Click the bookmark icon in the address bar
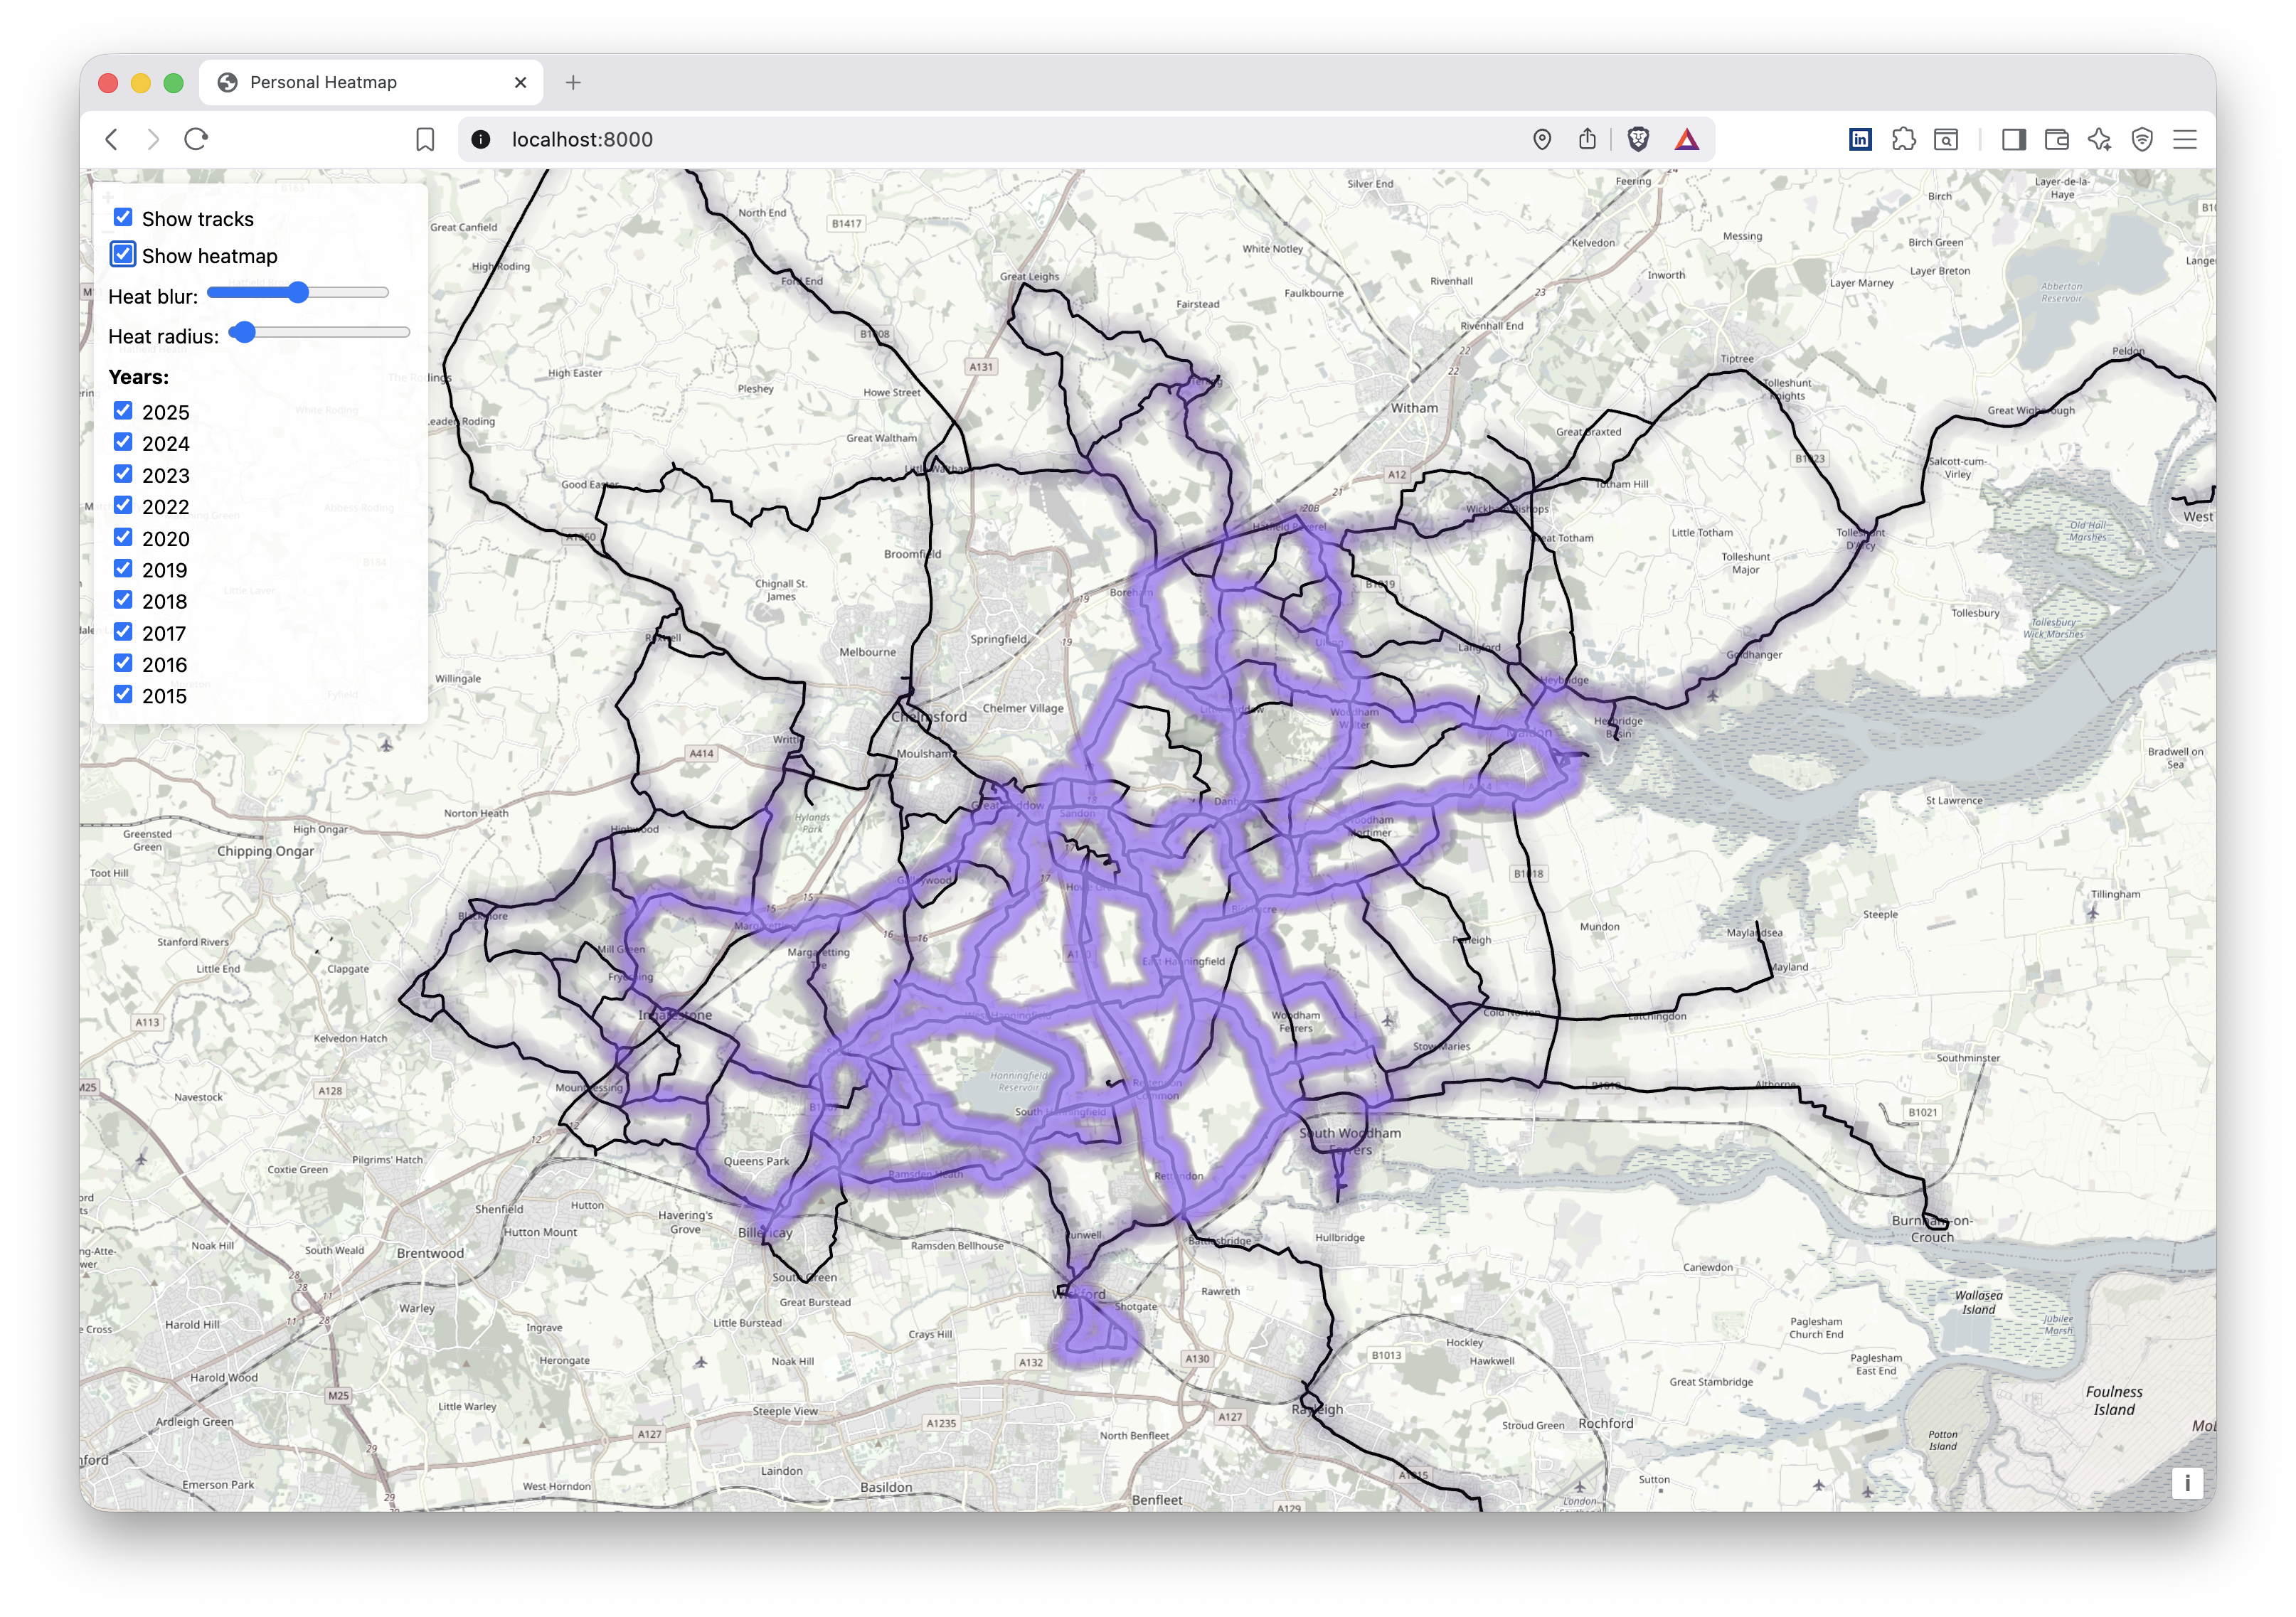This screenshot has width=2296, height=1617. point(424,139)
